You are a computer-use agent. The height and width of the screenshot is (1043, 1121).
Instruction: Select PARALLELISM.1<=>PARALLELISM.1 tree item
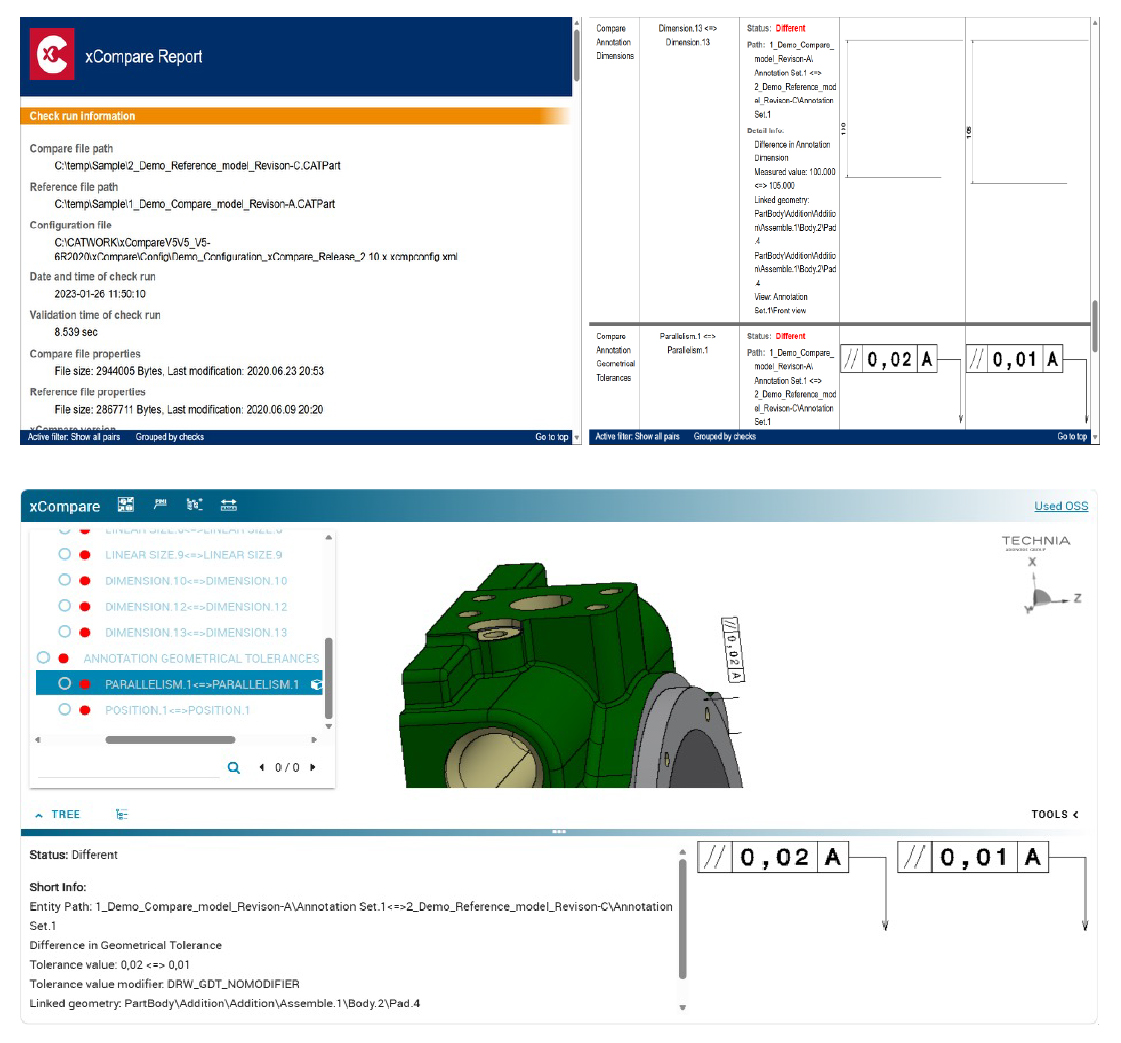202,684
